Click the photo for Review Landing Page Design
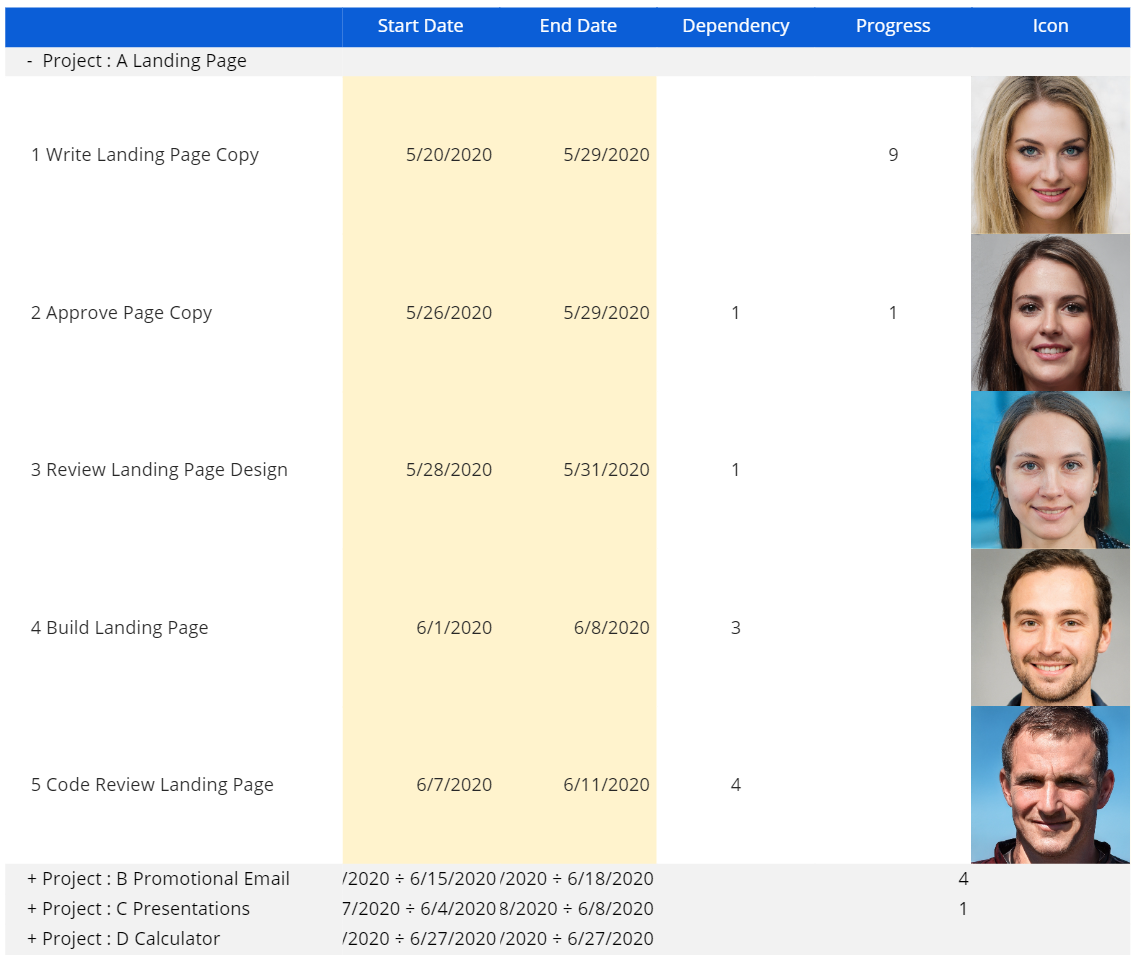Viewport: 1134px width, 962px height. (1050, 470)
